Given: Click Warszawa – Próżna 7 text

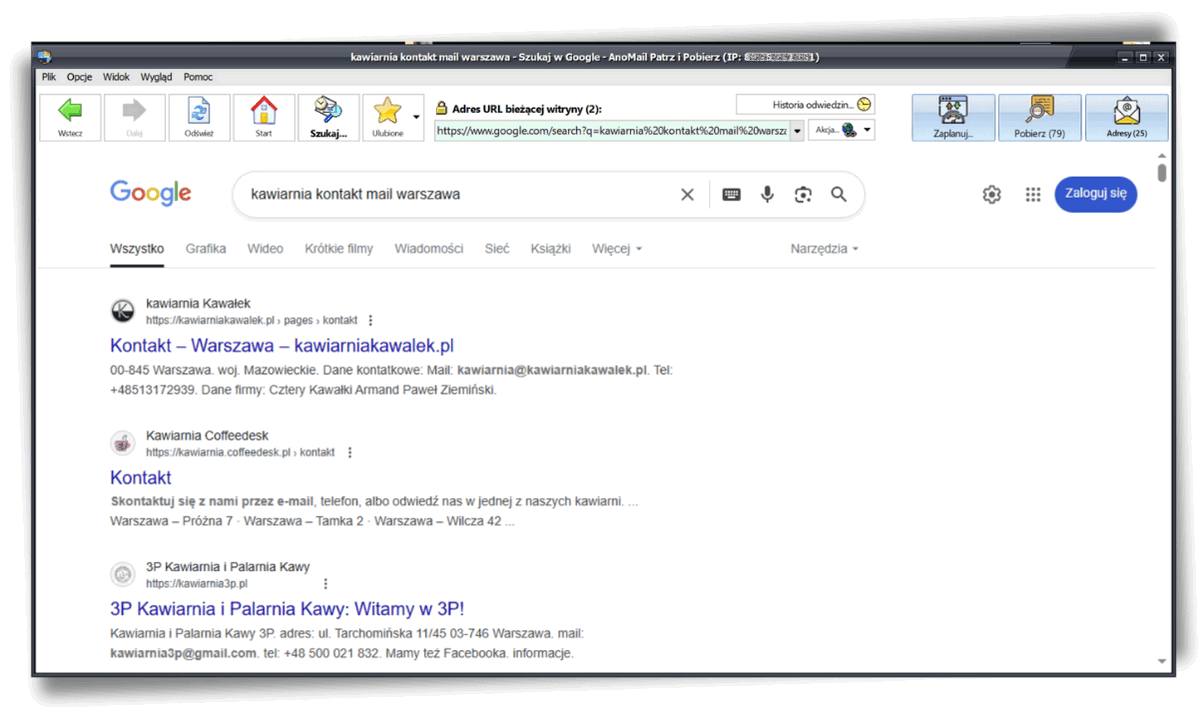Looking at the screenshot, I should click(171, 522).
